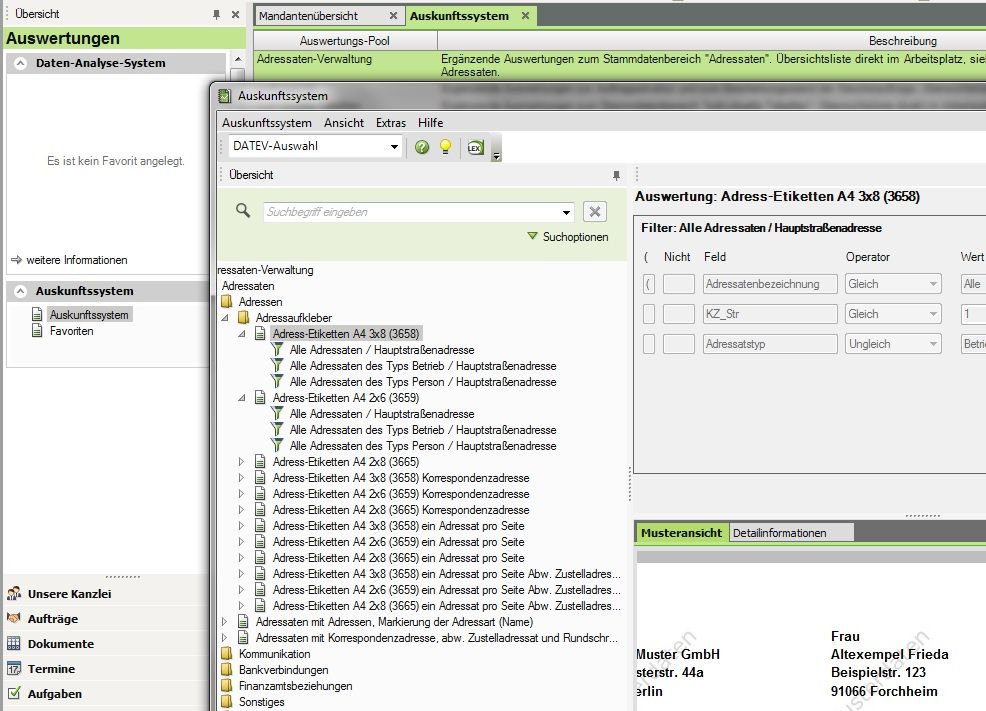The height and width of the screenshot is (711, 986).
Task: Toggle bracket box for Adressatstyp row
Action: point(648,344)
